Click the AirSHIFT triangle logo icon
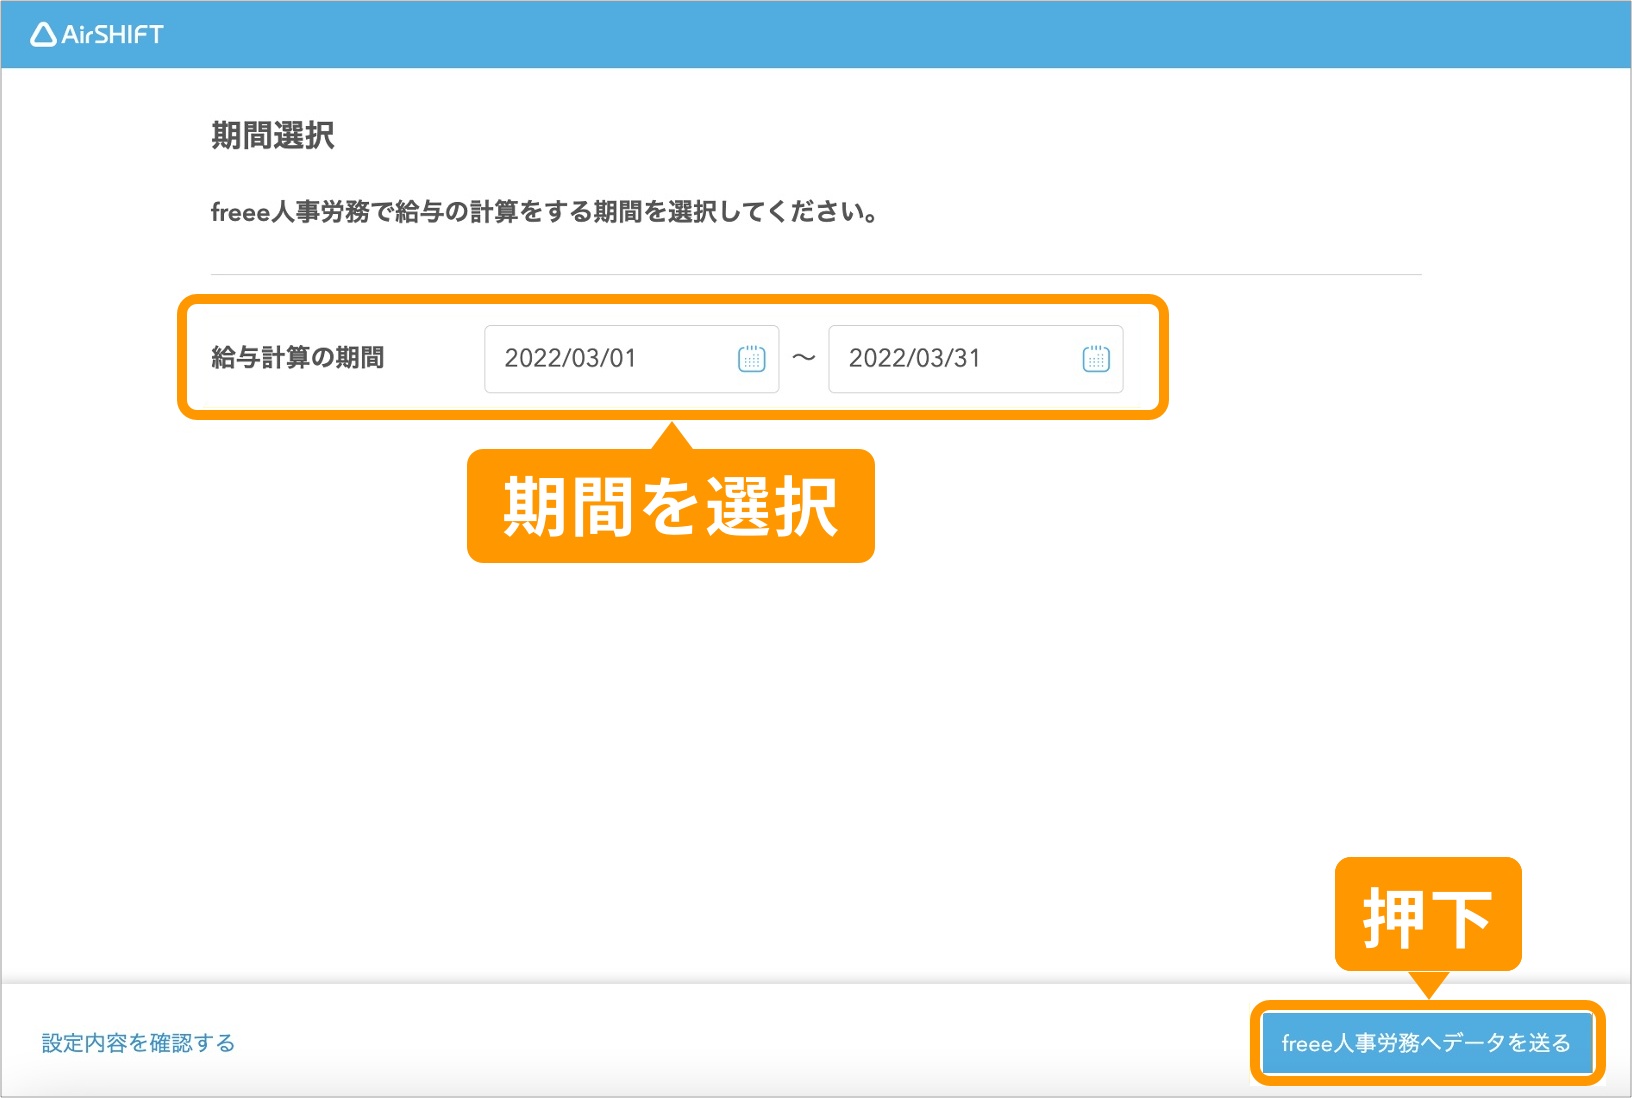The image size is (1632, 1098). (43, 35)
